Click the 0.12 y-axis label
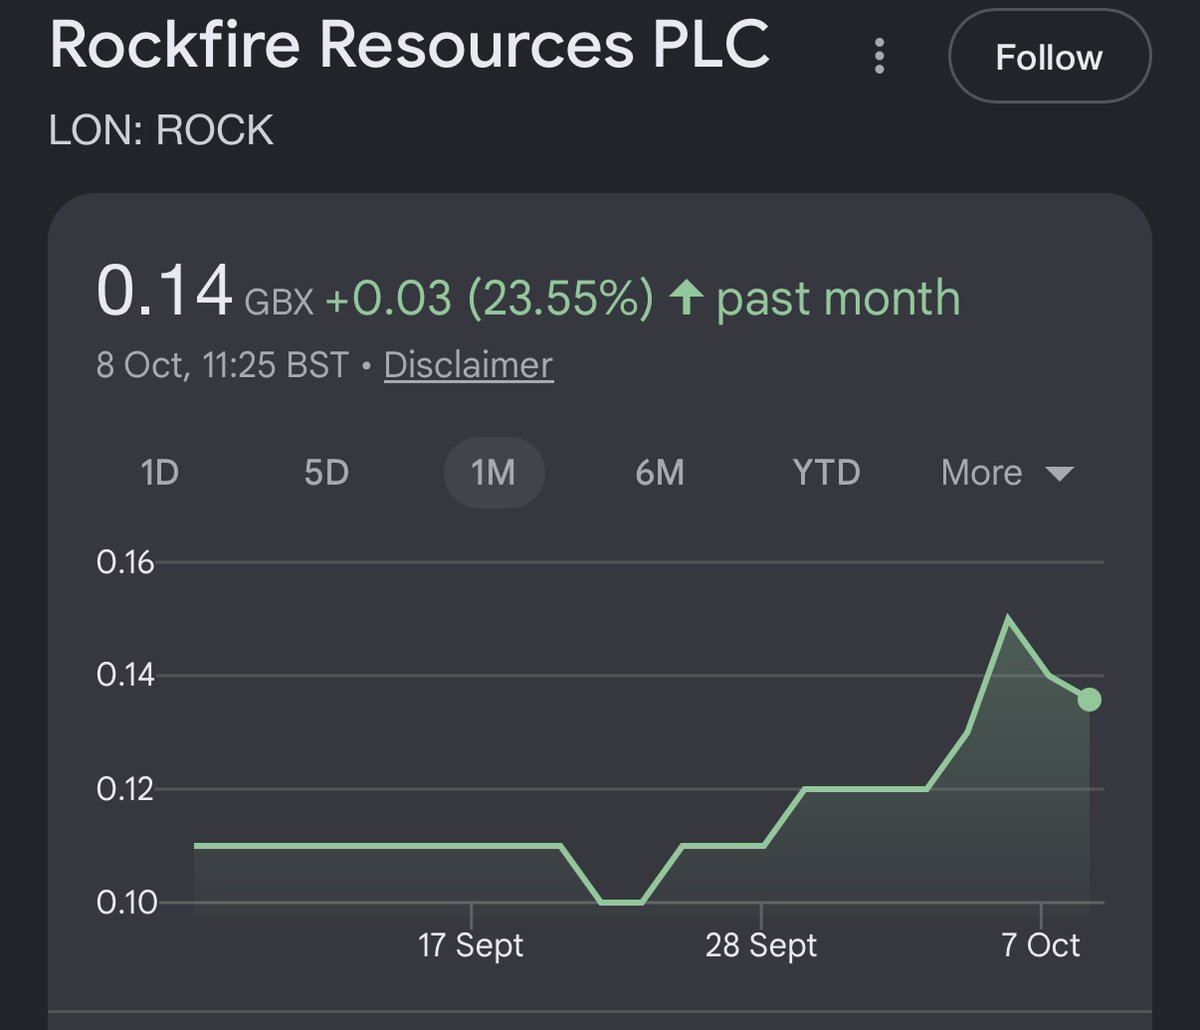Image resolution: width=1200 pixels, height=1030 pixels. pos(125,790)
